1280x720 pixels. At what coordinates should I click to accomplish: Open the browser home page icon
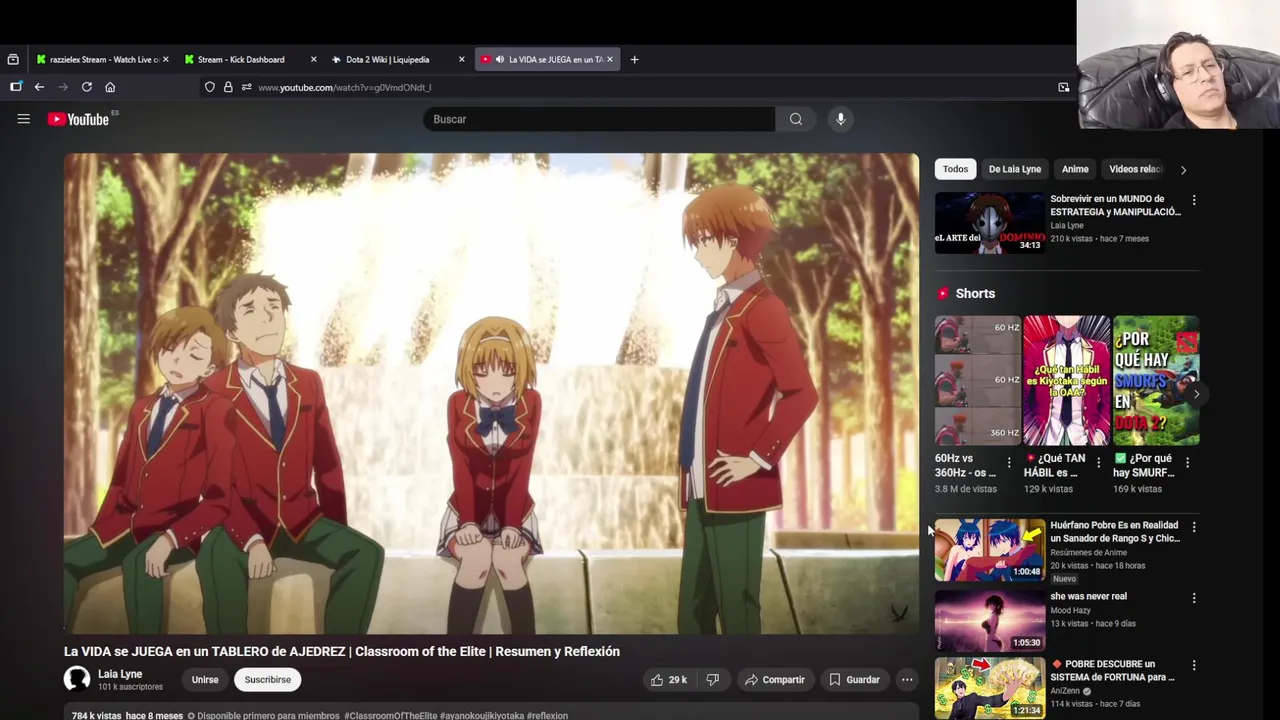110,87
